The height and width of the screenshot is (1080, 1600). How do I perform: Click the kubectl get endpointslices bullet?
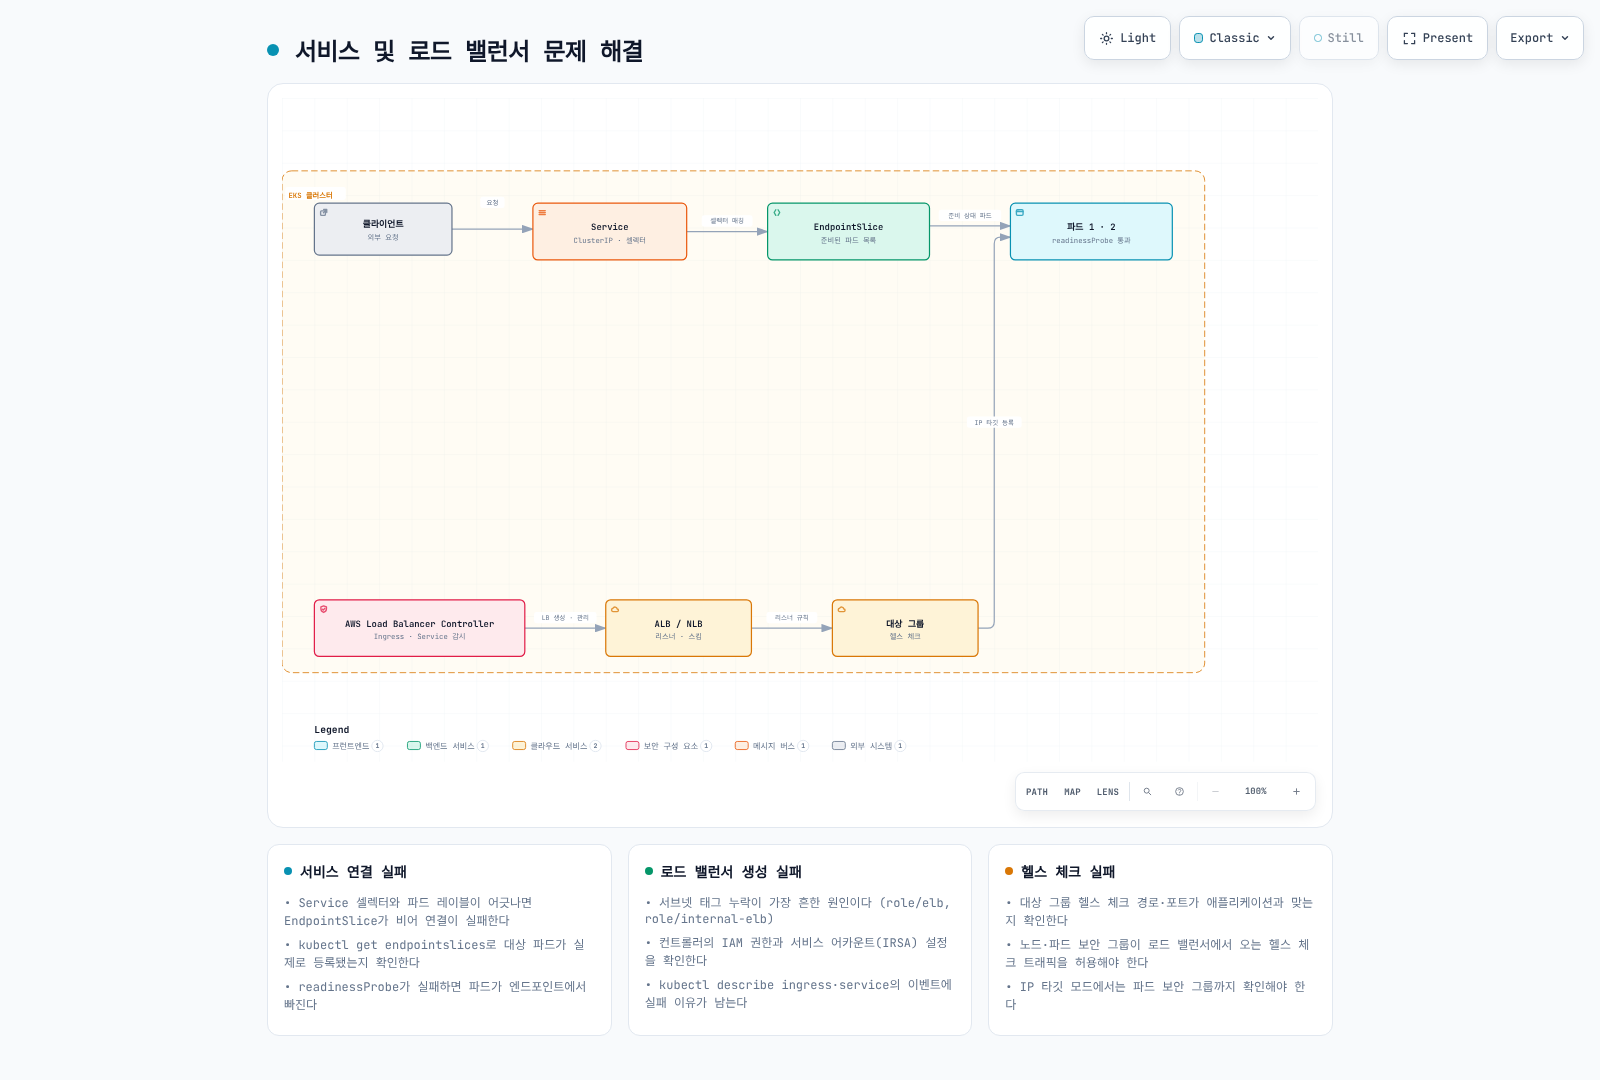click(x=434, y=954)
